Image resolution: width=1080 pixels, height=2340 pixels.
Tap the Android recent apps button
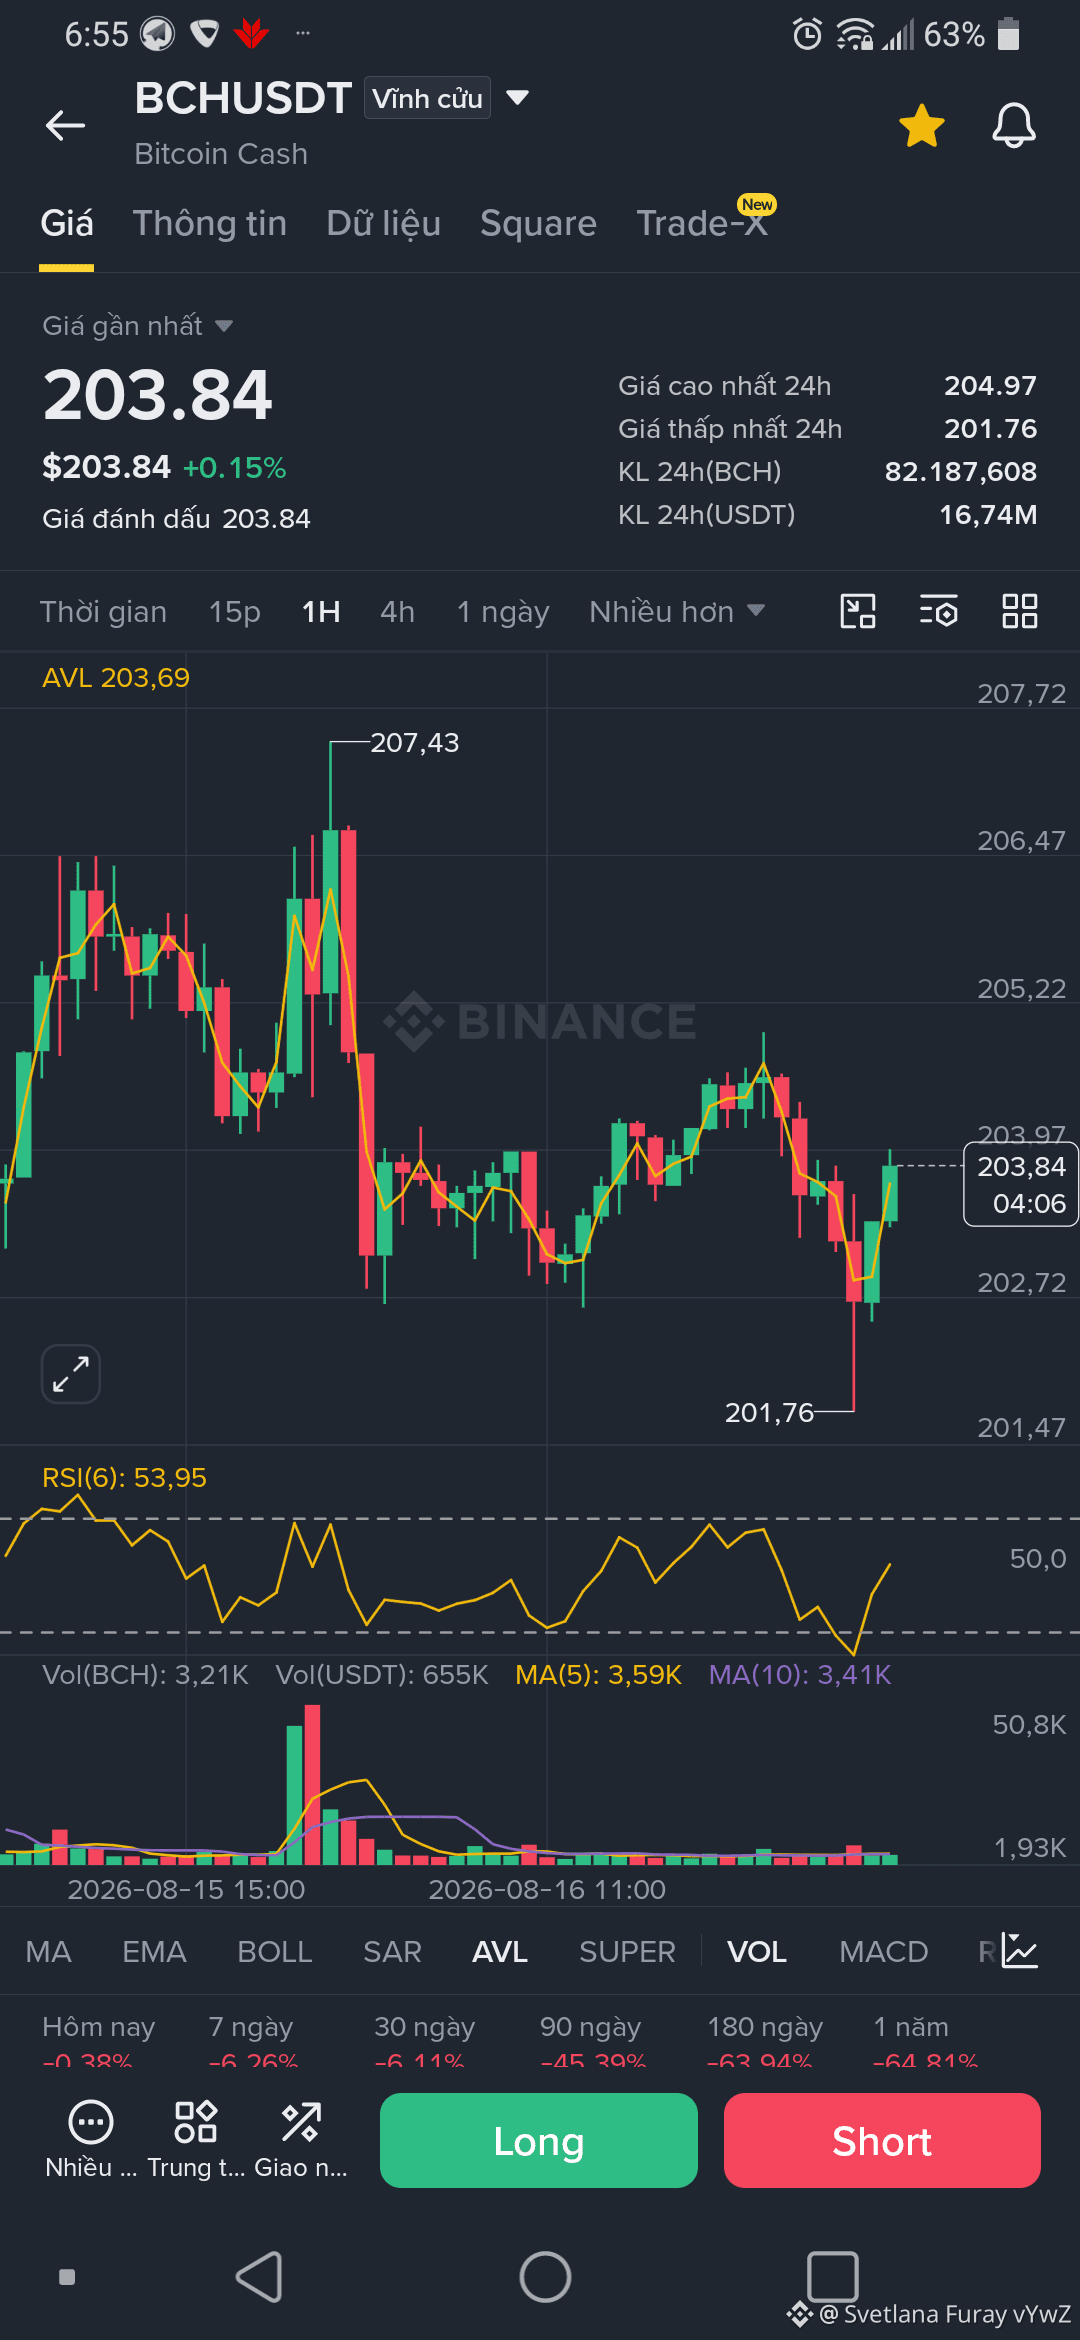pos(832,2277)
